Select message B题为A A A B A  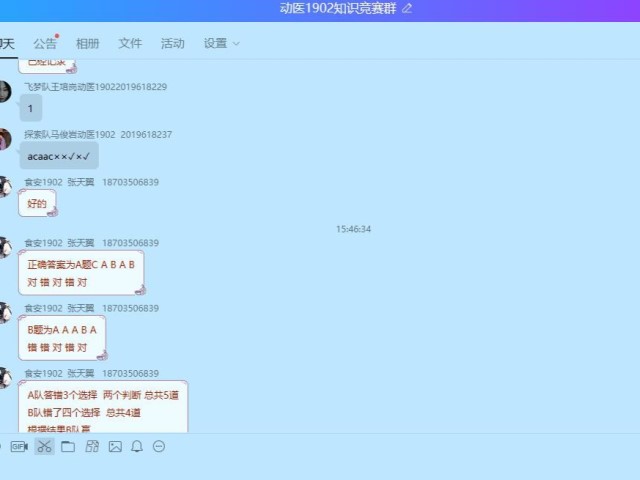coord(62,338)
